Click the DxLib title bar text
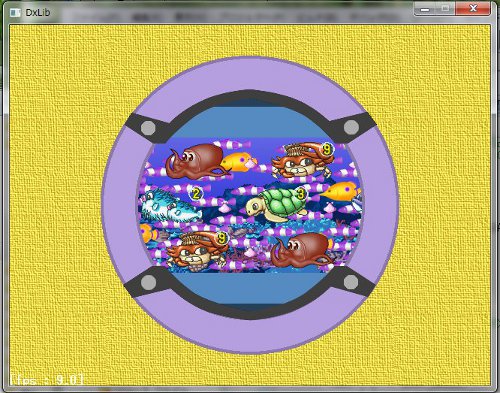Image resolution: width=500 pixels, height=393 pixels. tap(38, 13)
